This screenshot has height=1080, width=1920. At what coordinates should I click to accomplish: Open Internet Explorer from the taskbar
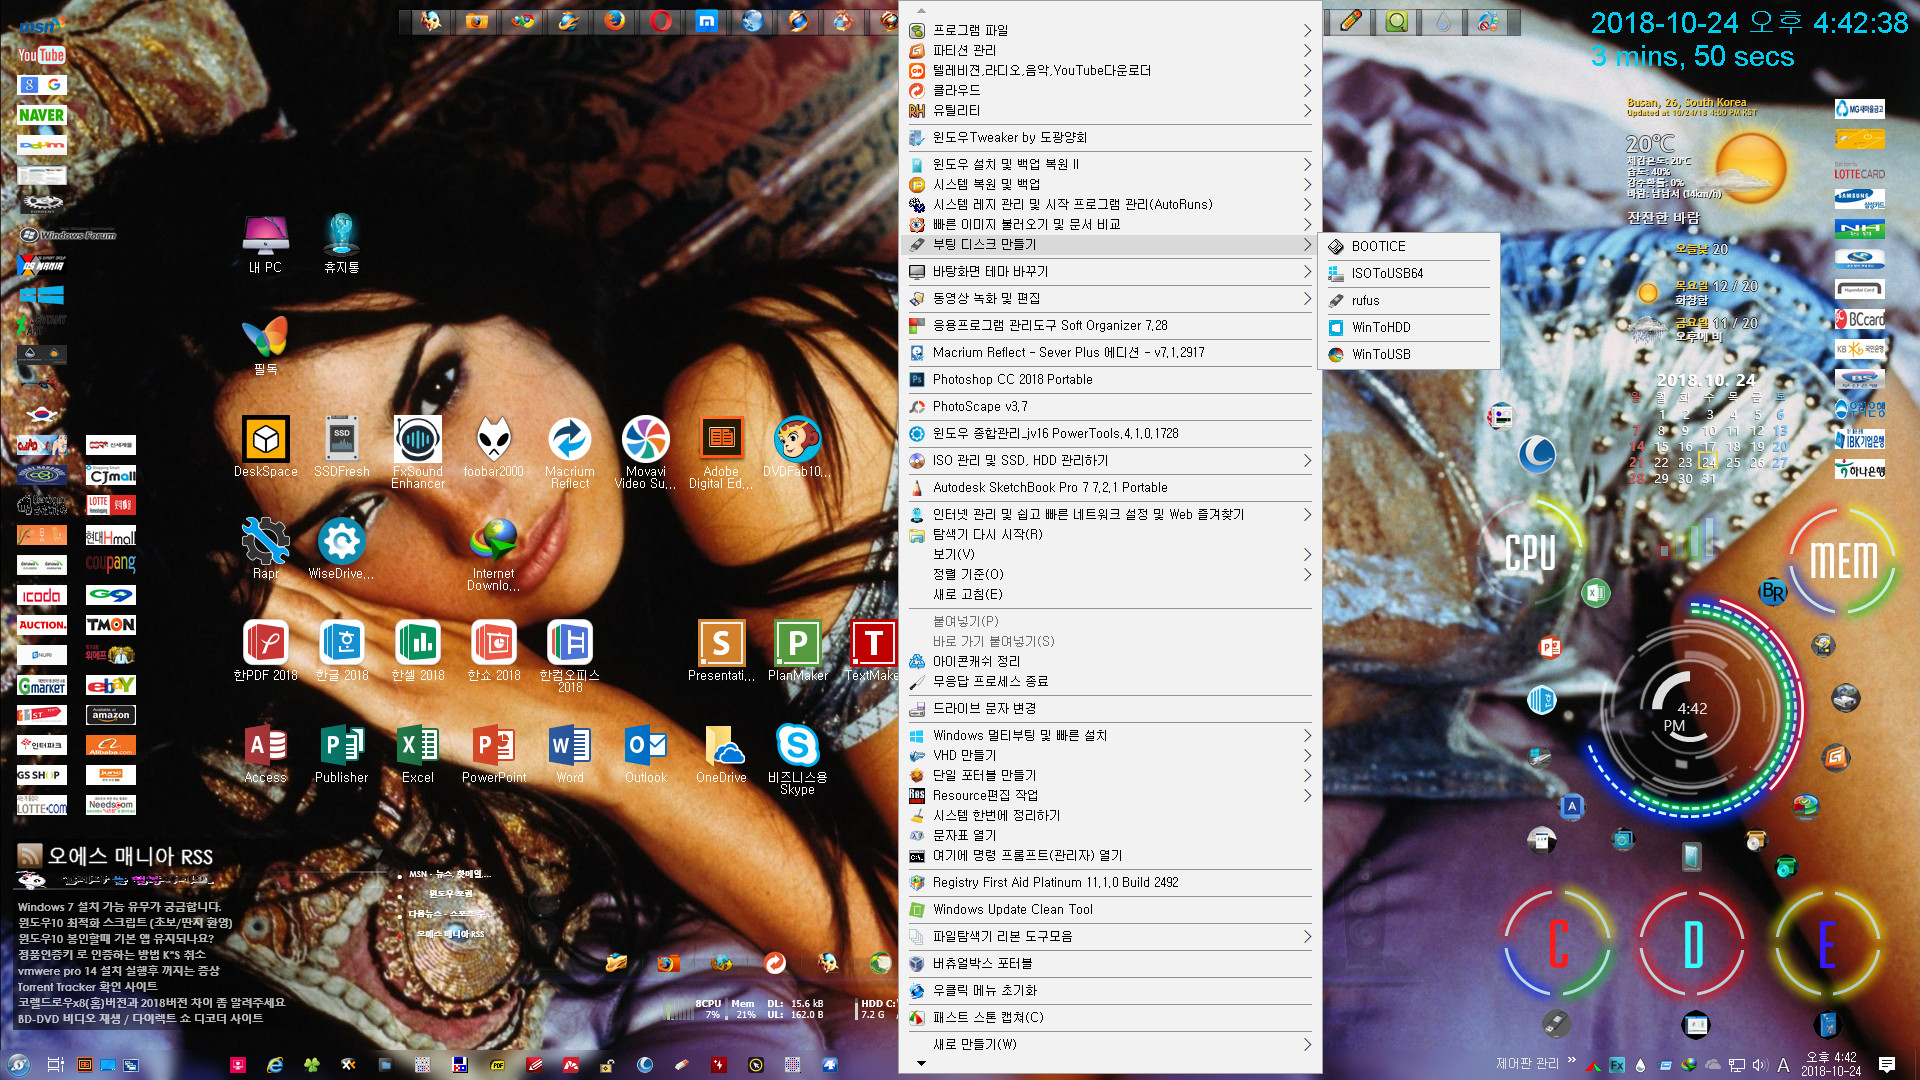point(274,1065)
